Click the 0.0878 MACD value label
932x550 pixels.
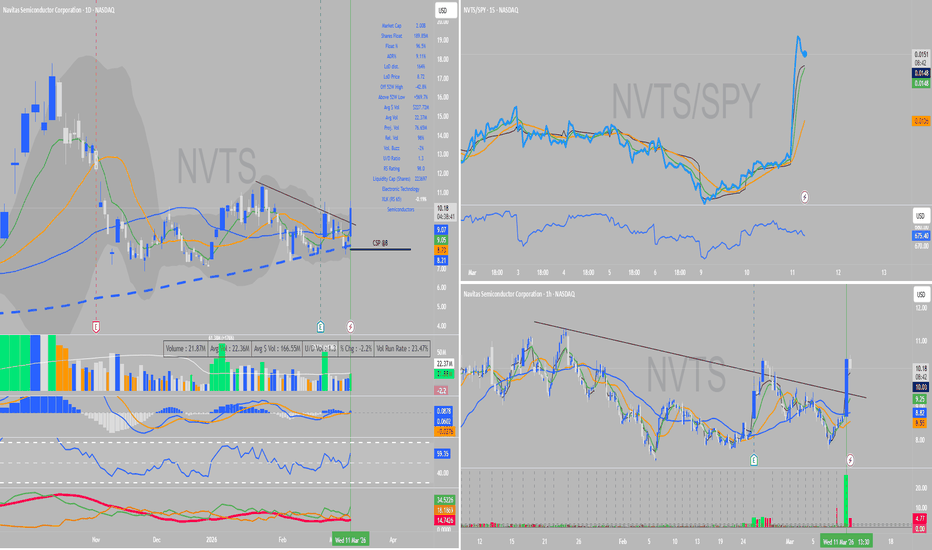click(x=444, y=411)
